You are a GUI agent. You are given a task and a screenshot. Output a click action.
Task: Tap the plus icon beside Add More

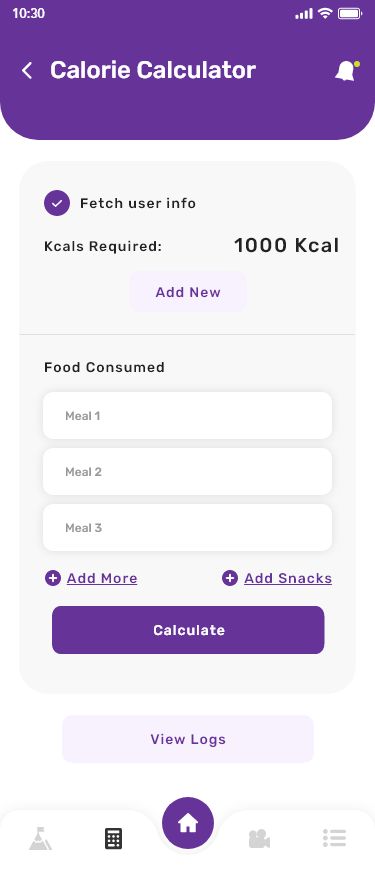pos(53,579)
